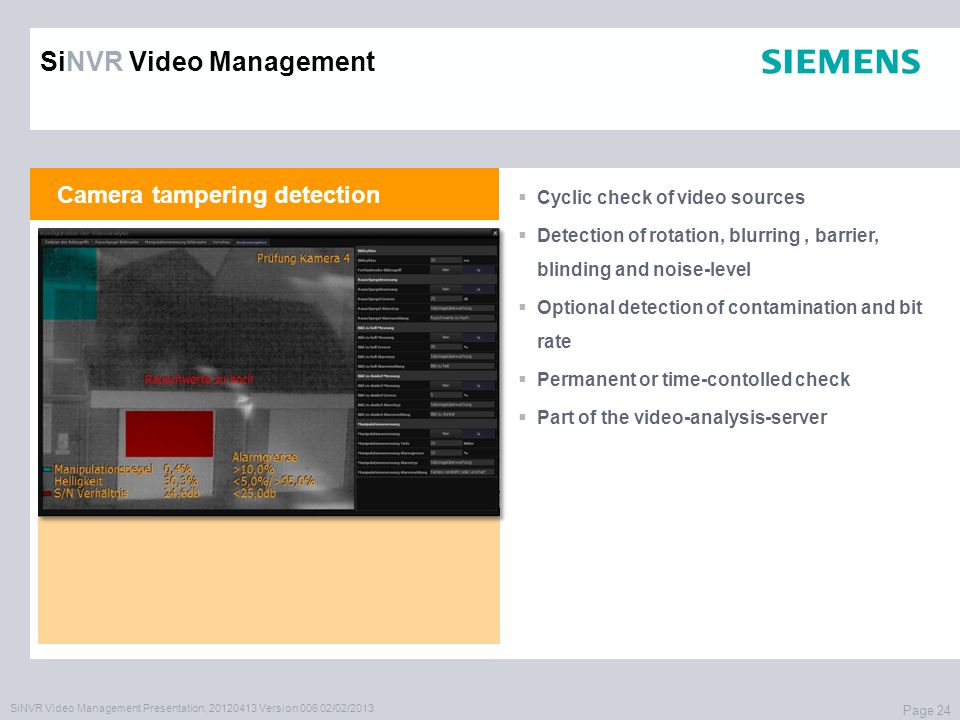The image size is (960, 720).
Task: Click the SiNVR presentation version footer text
Action: tap(192, 708)
